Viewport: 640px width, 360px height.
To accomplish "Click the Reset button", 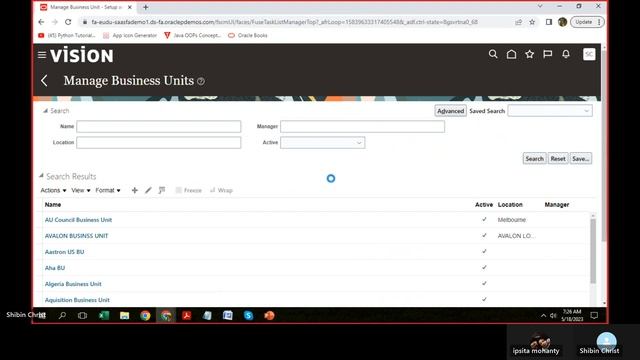I will pos(558,158).
